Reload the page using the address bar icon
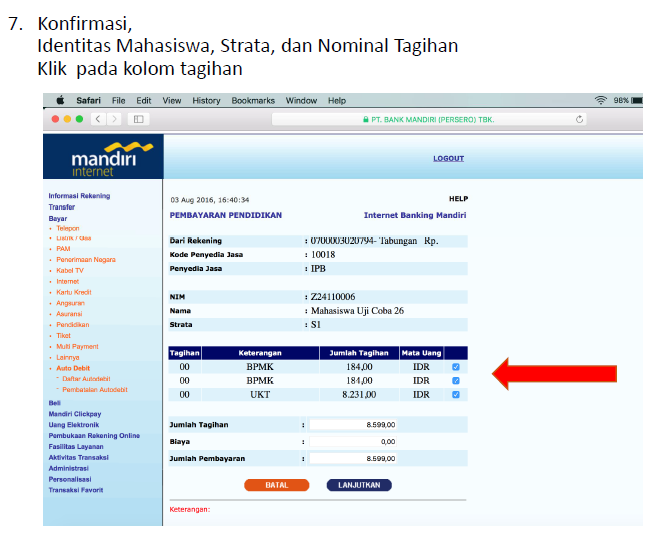The width and height of the screenshot is (672, 548). (x=580, y=119)
